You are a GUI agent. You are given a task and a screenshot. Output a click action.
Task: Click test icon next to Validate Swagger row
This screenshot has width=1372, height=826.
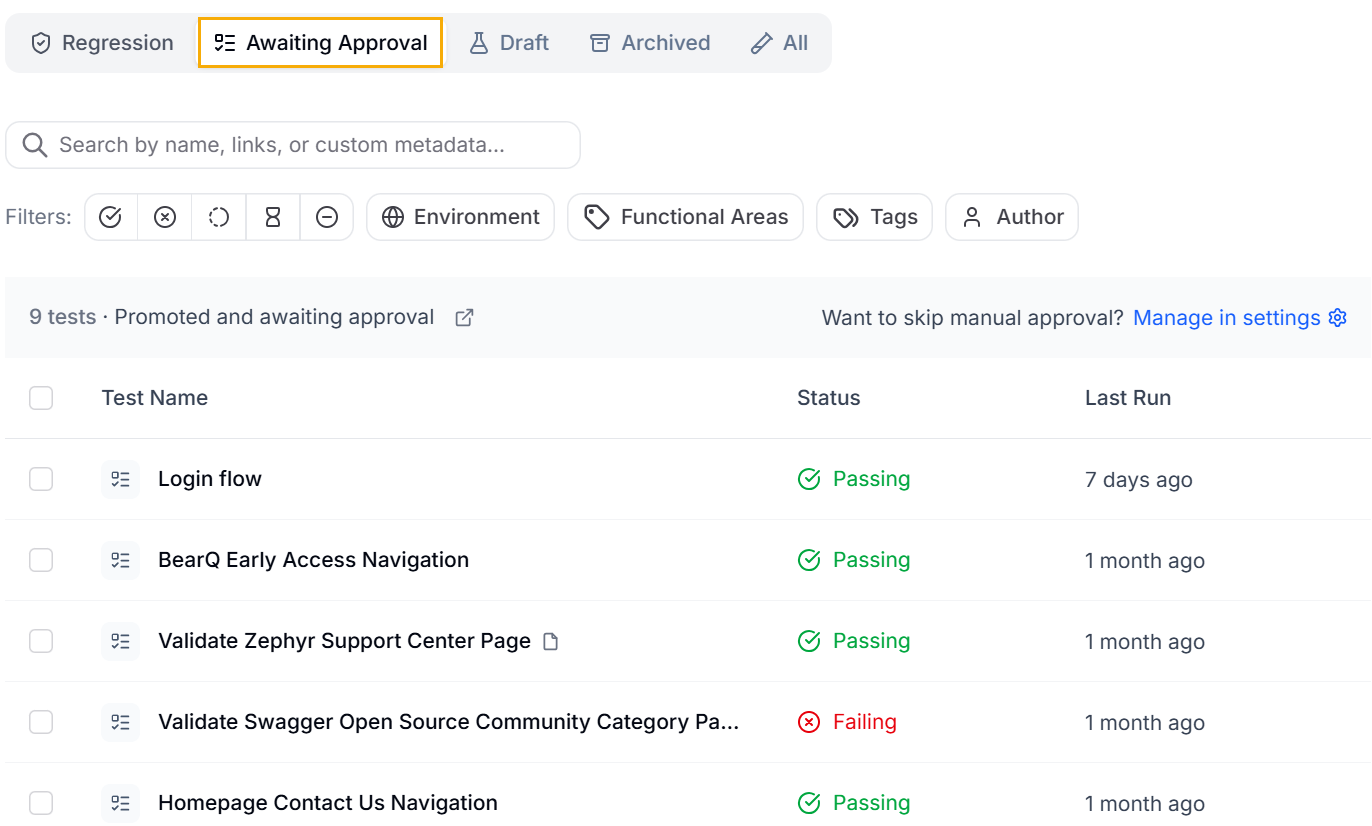pyautogui.click(x=120, y=722)
